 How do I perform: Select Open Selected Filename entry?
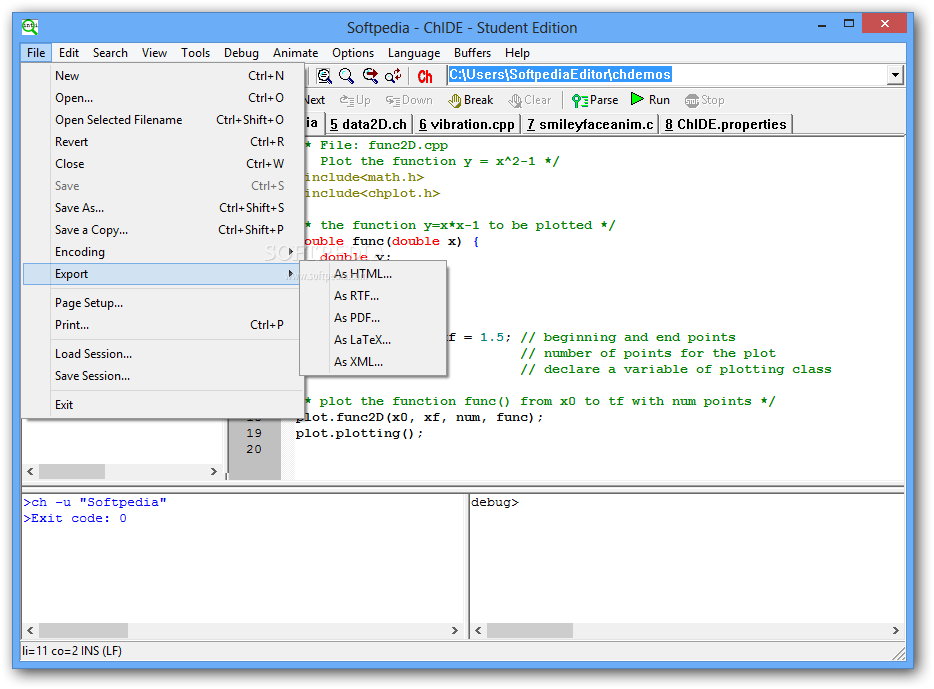[x=162, y=120]
